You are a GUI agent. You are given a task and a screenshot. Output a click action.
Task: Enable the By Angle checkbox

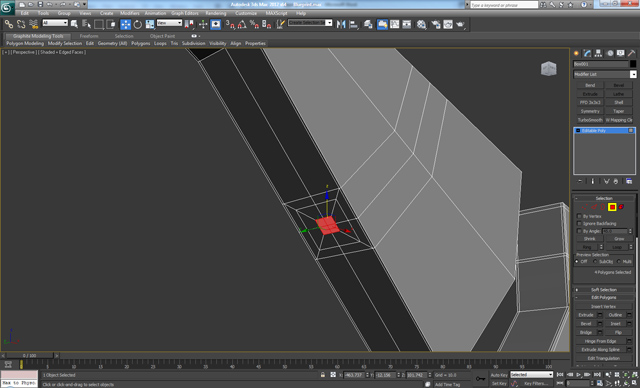point(579,231)
